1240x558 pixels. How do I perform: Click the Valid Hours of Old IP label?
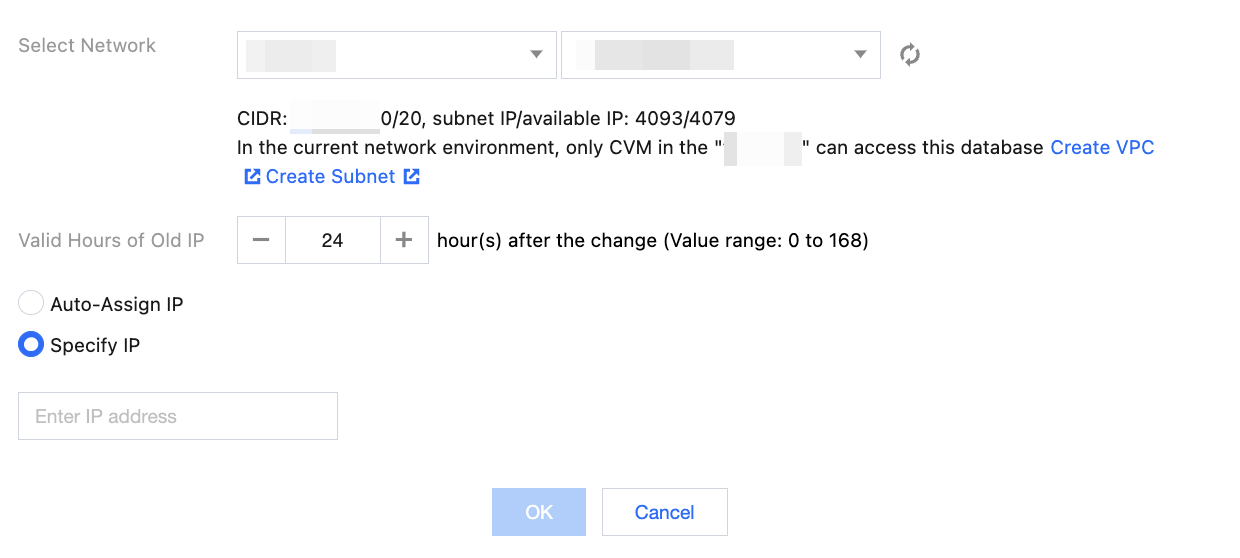pos(111,240)
